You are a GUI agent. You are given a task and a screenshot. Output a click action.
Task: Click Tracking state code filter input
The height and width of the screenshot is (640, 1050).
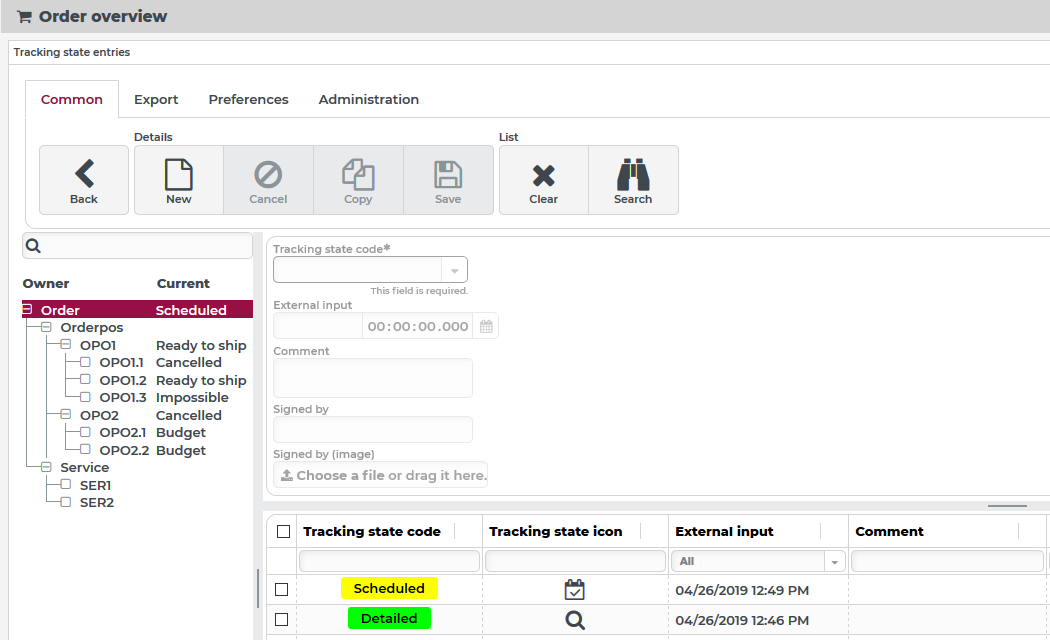(x=389, y=561)
